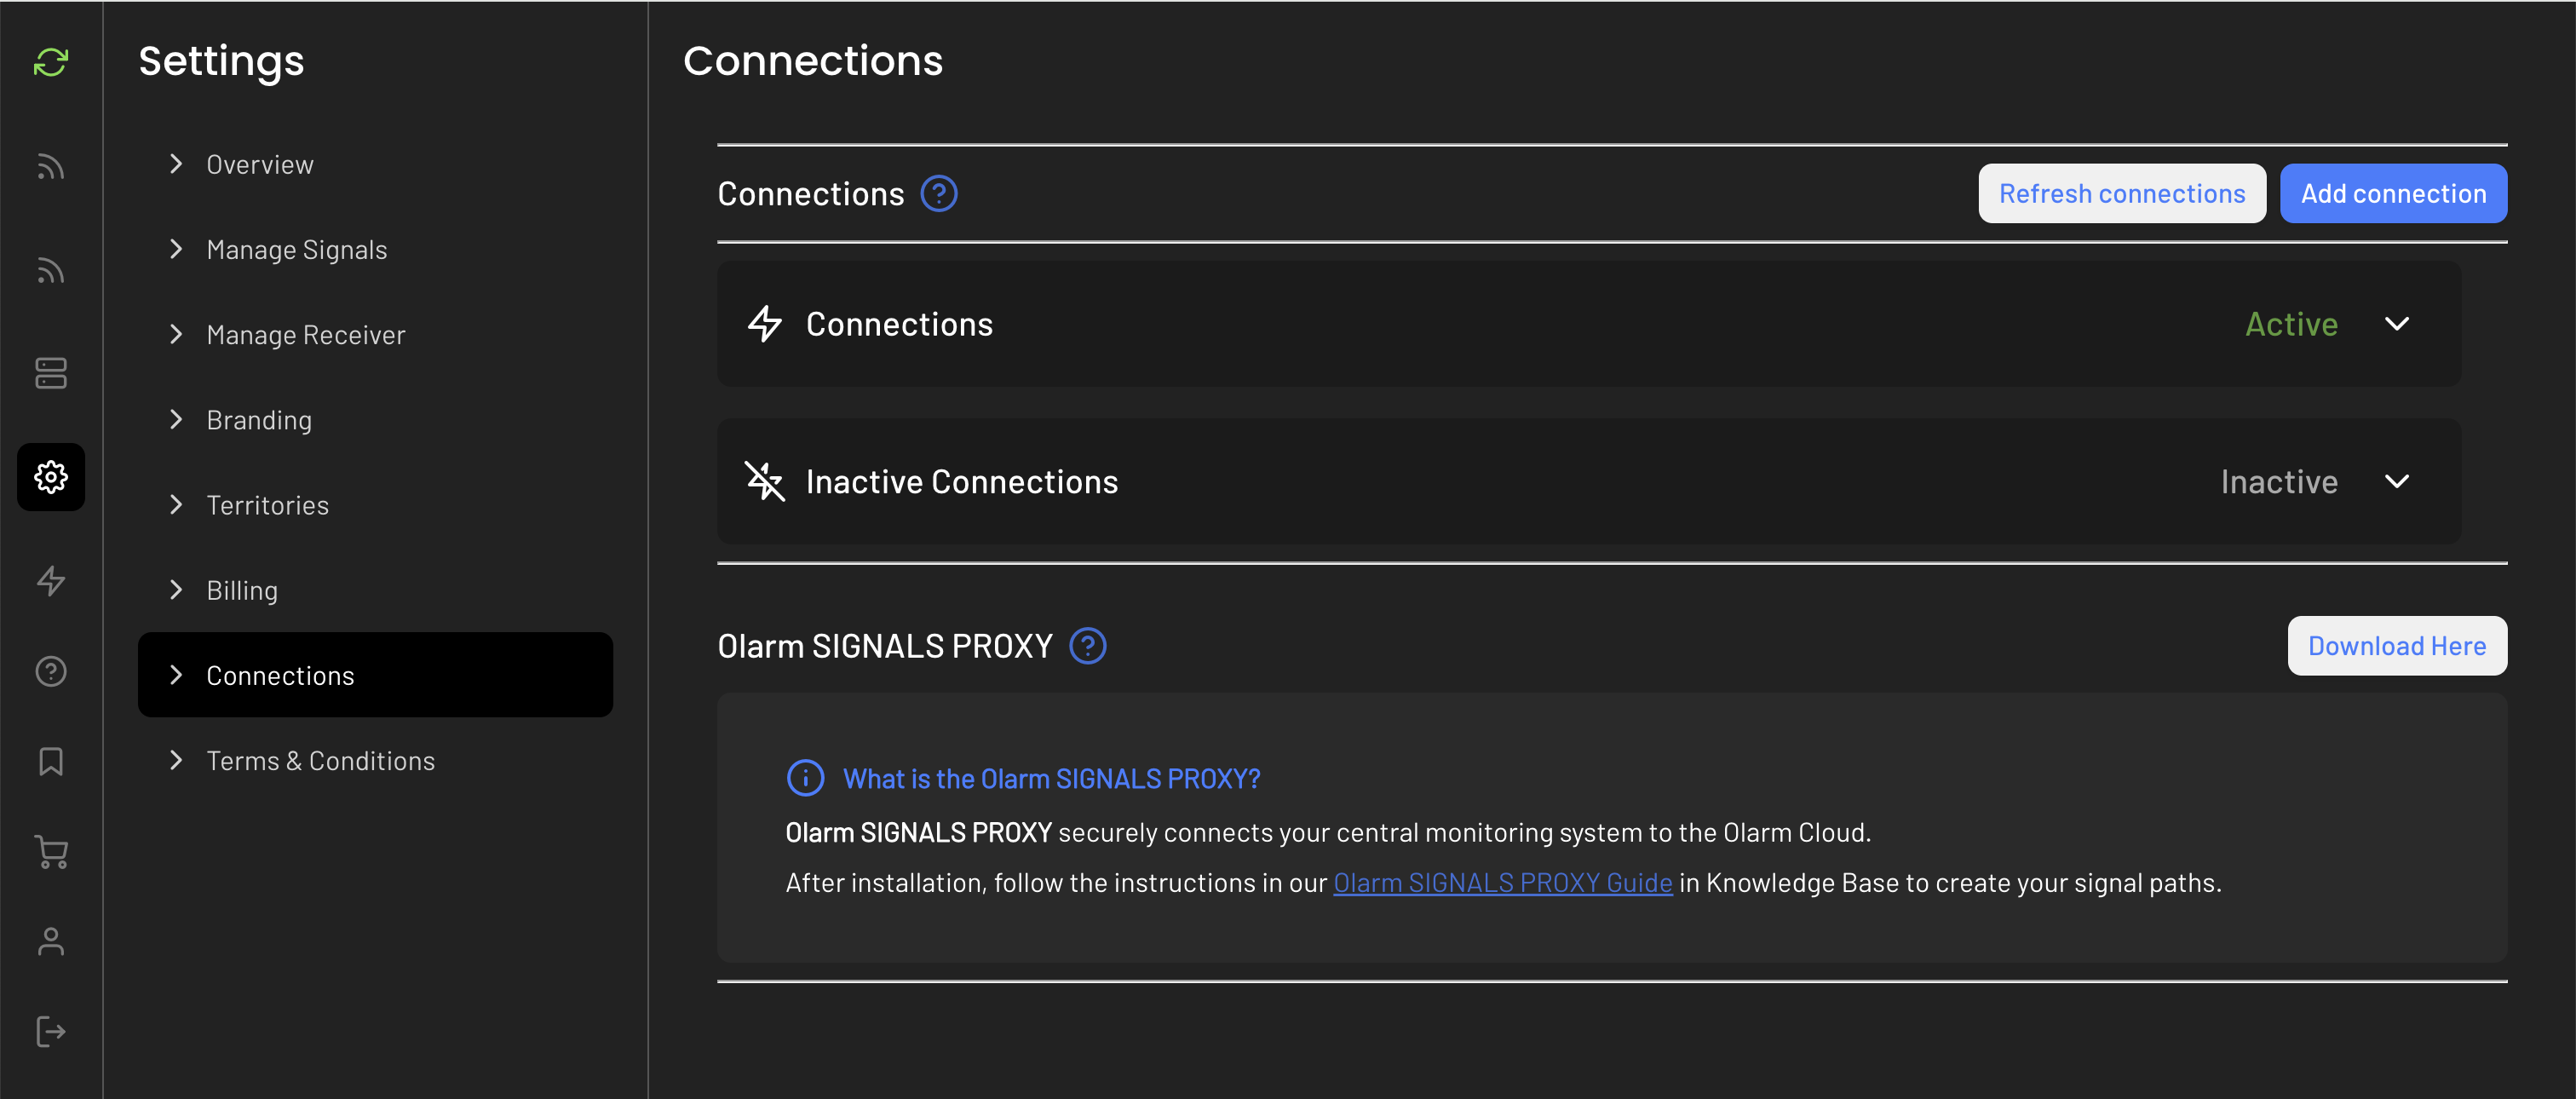Click the info icon beside proxy question
The image size is (2576, 1099).
(x=806, y=778)
